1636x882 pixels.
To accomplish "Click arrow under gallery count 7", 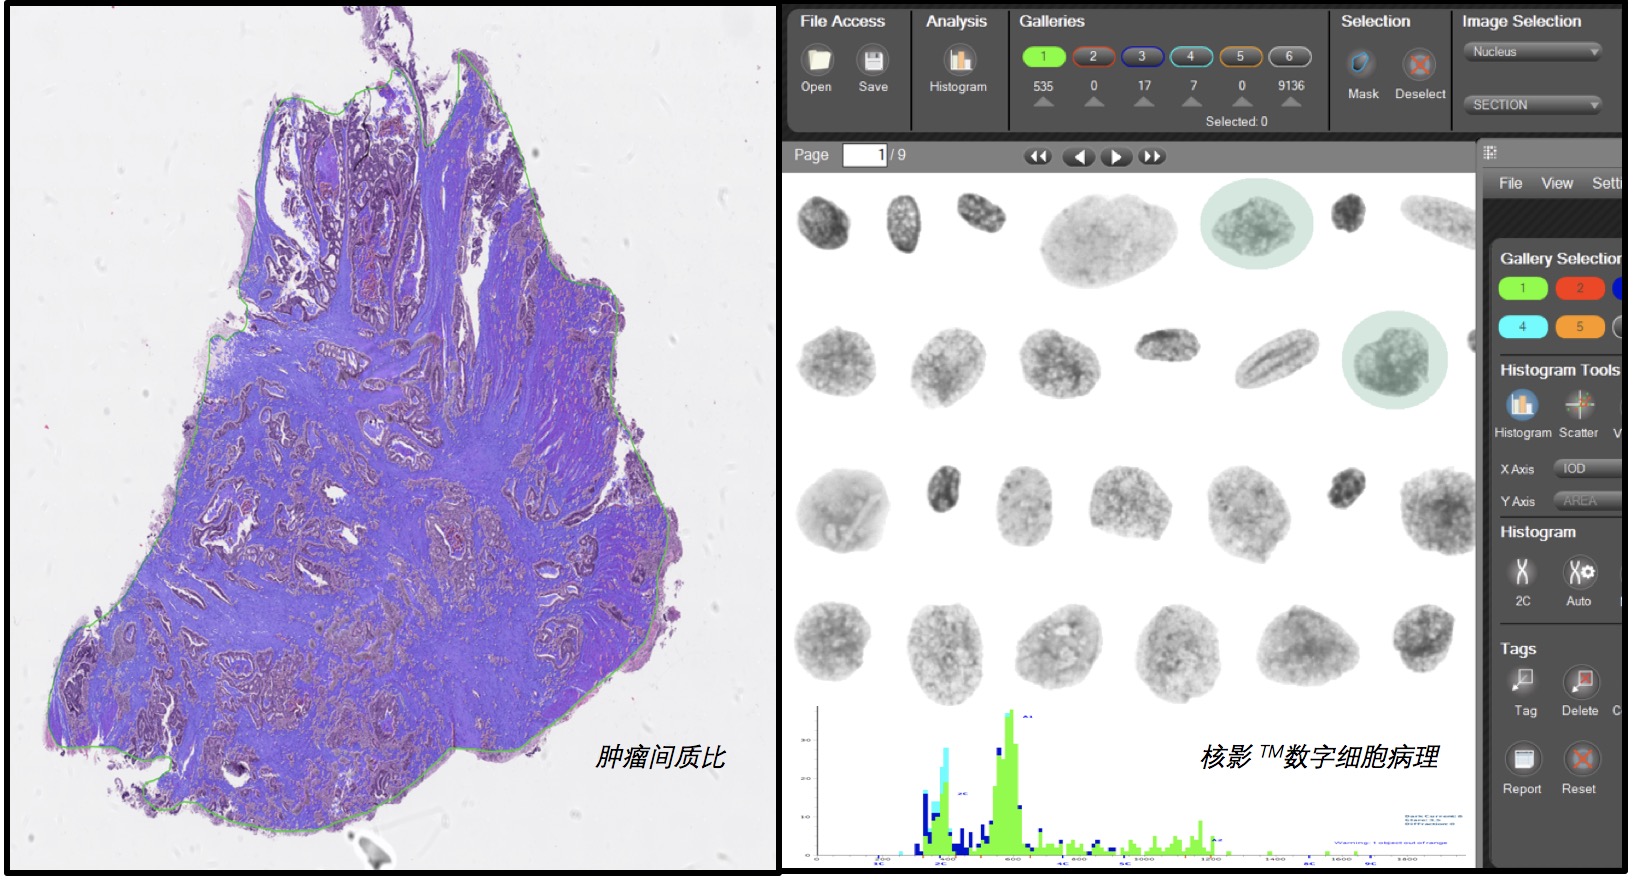I will click(1192, 102).
